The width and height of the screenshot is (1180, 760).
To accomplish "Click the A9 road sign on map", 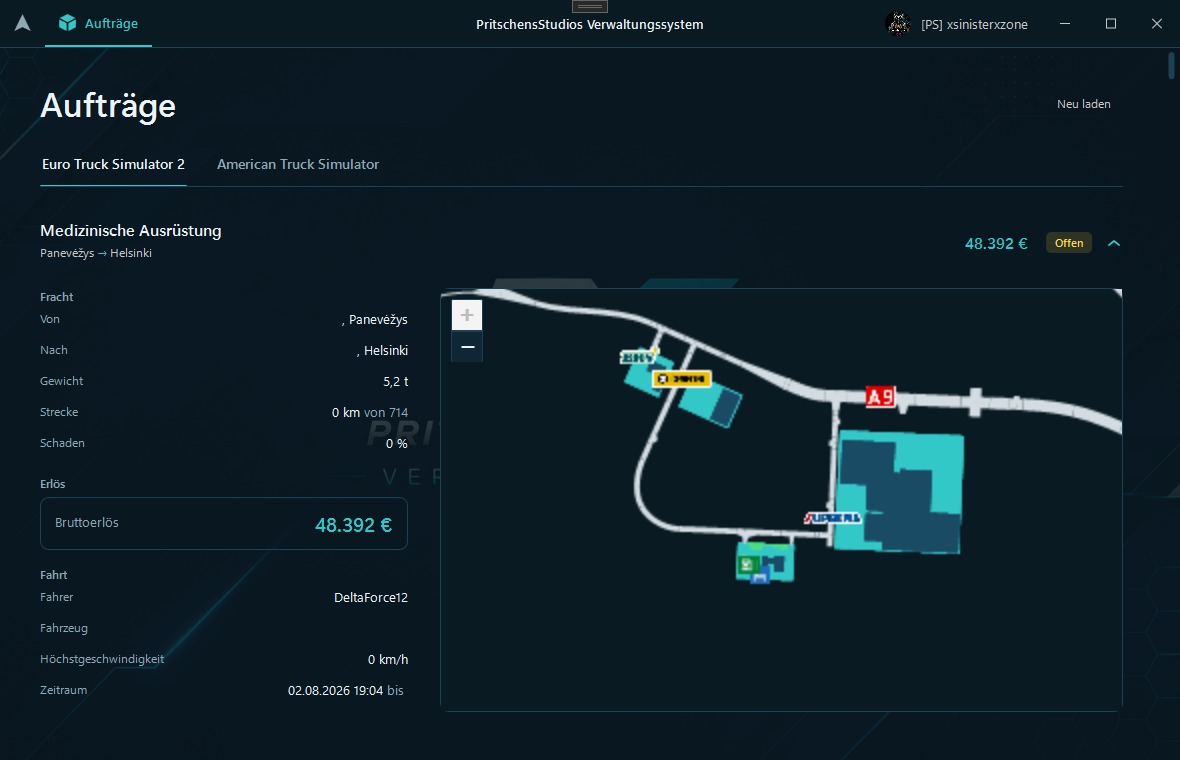I will (x=880, y=397).
